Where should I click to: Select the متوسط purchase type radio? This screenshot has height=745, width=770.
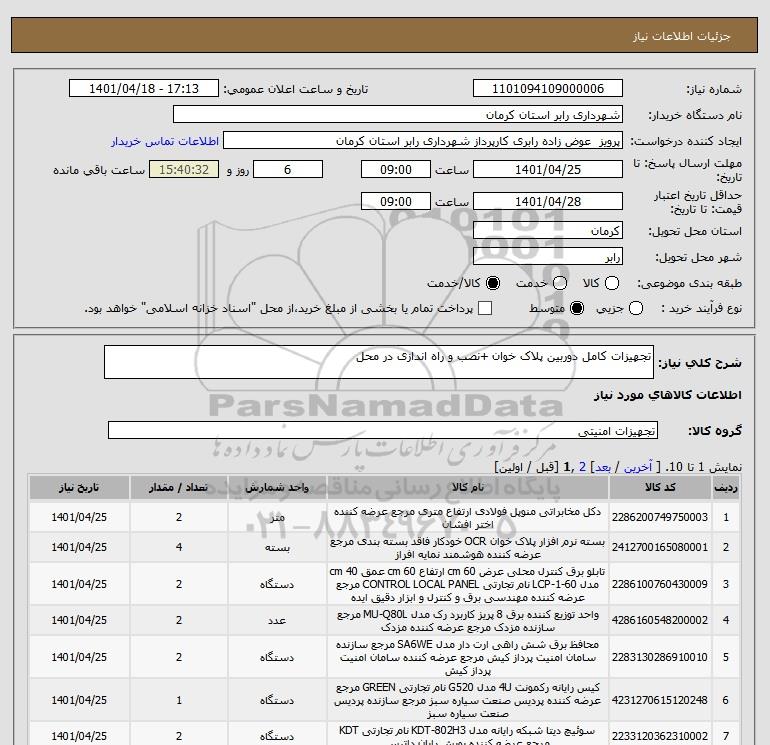[x=577, y=308]
